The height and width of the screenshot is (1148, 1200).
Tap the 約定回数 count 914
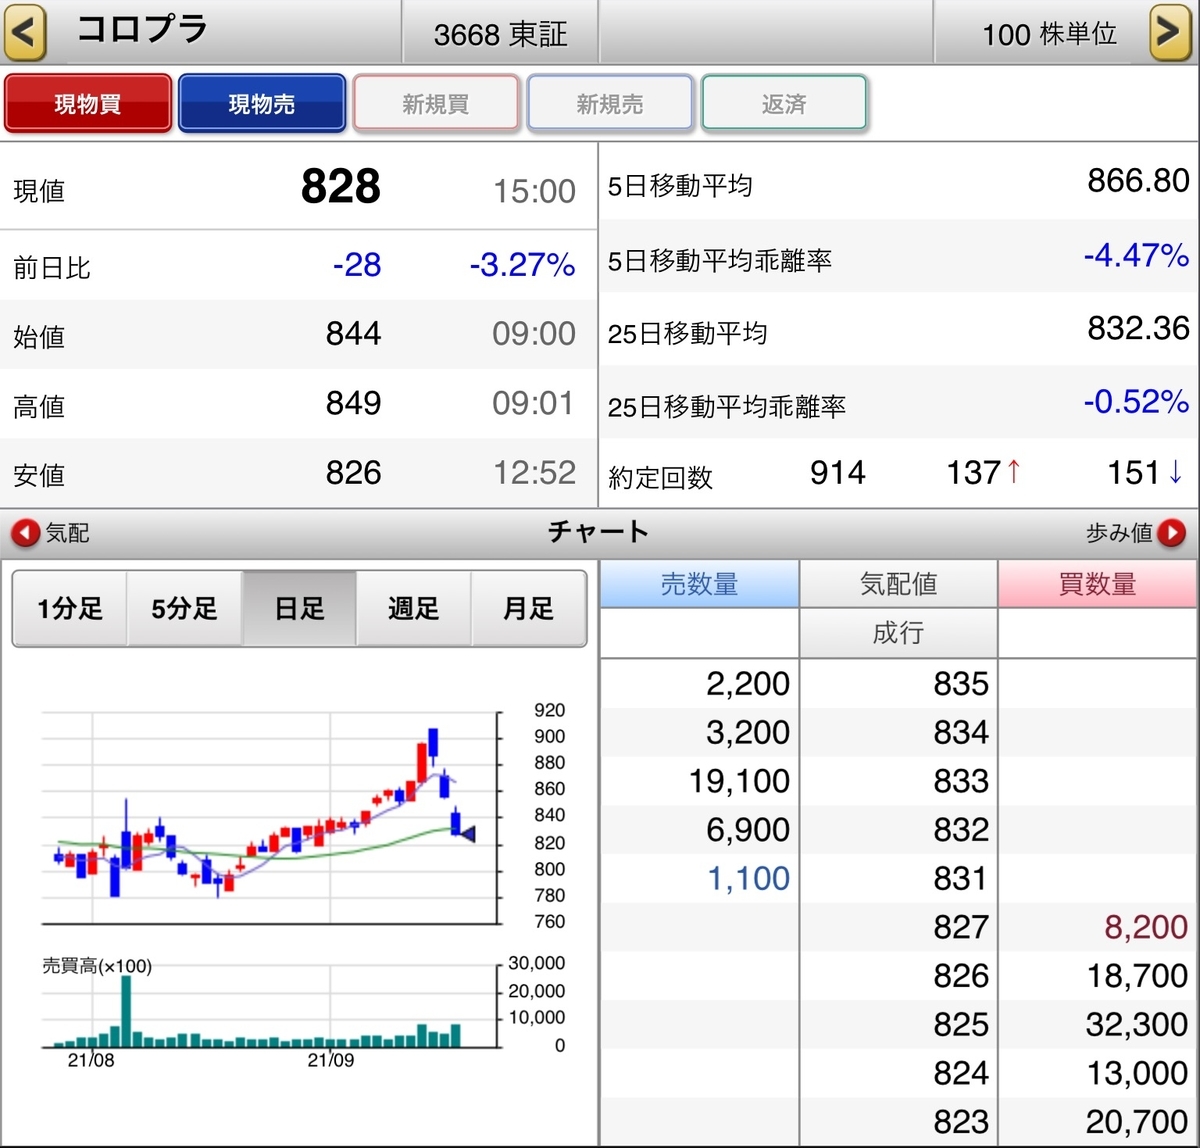point(837,473)
